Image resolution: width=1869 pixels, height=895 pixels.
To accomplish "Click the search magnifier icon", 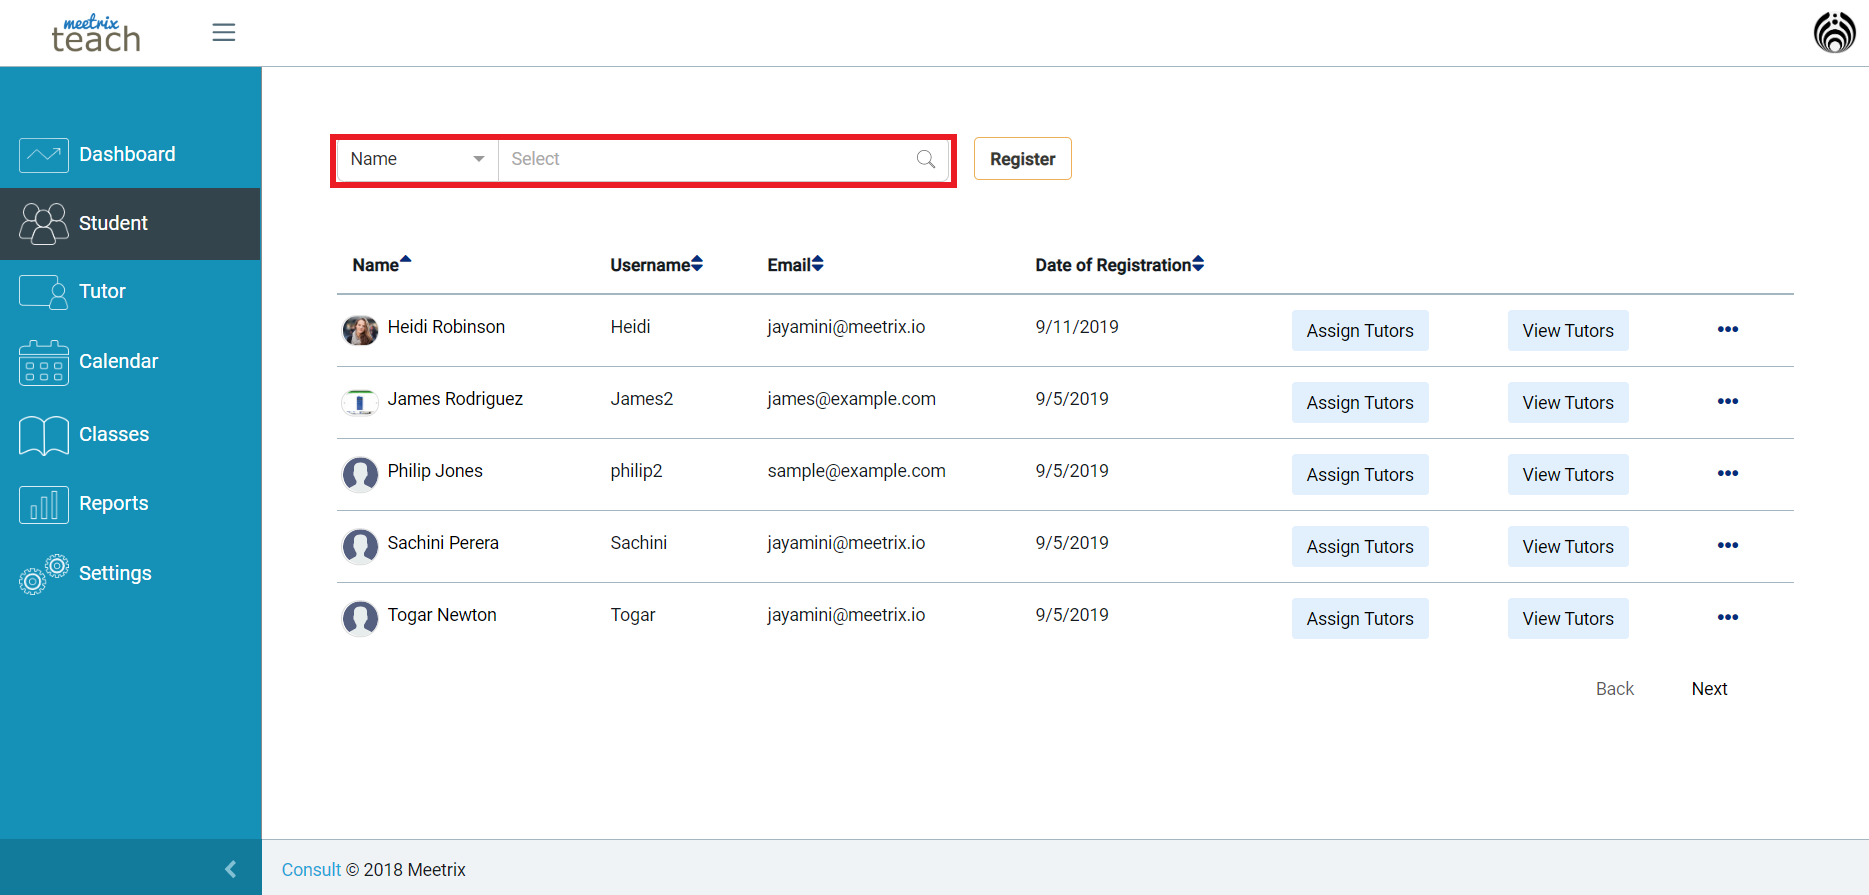I will pyautogui.click(x=926, y=159).
